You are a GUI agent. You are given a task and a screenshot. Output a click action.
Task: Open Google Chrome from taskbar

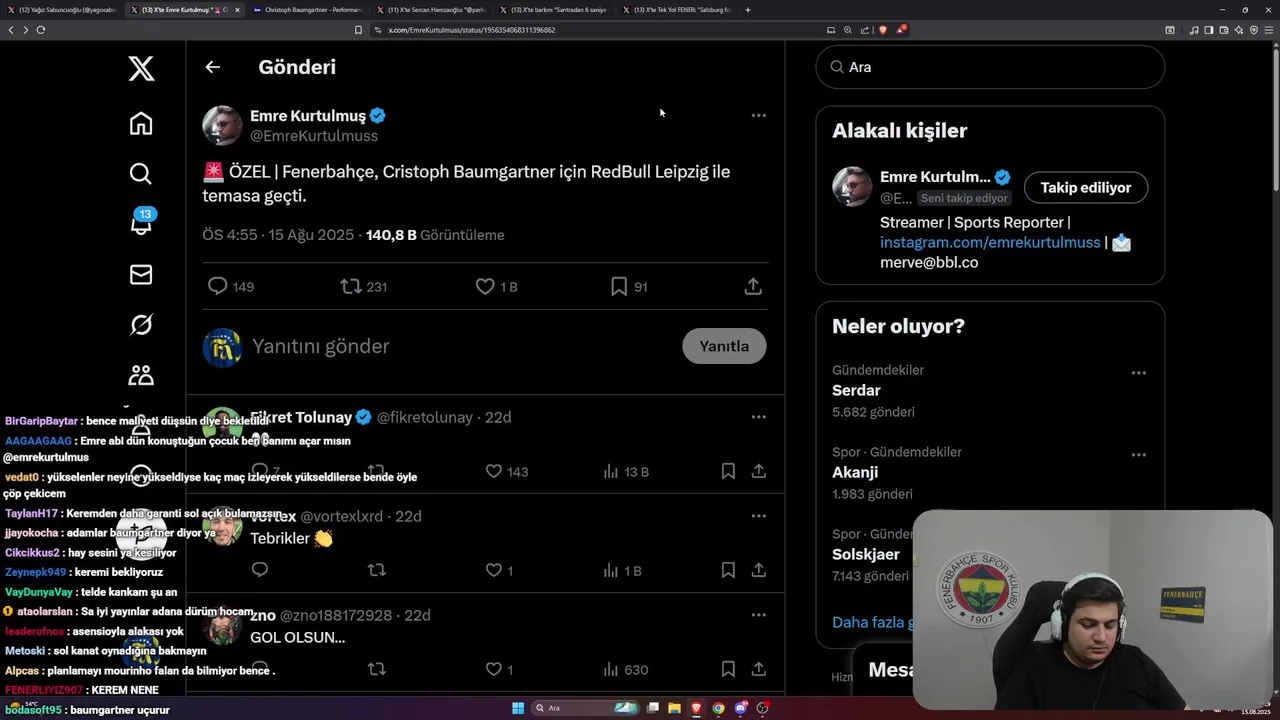pyautogui.click(x=718, y=708)
